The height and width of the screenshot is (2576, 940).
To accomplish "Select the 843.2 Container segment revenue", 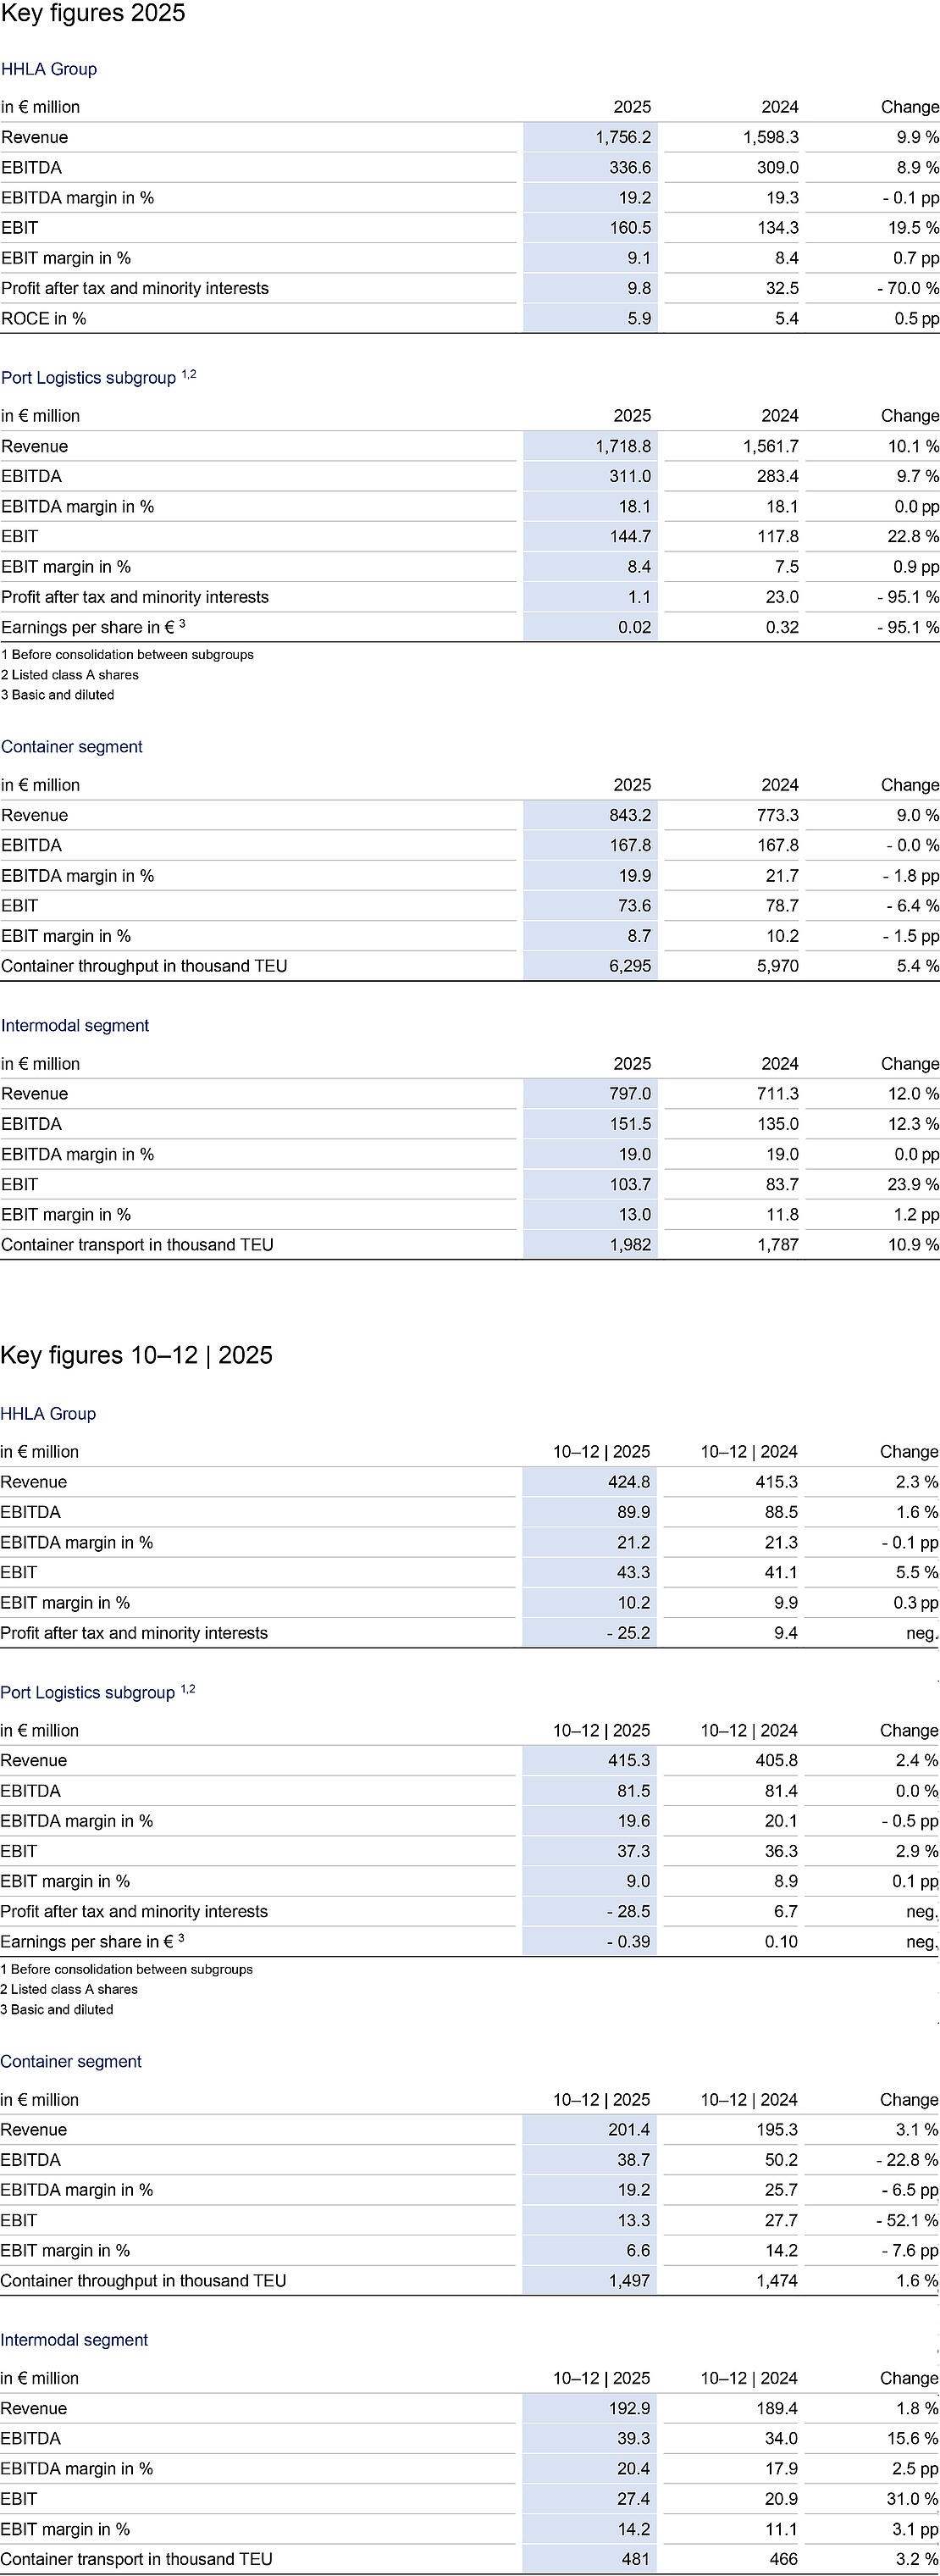I will click(630, 815).
